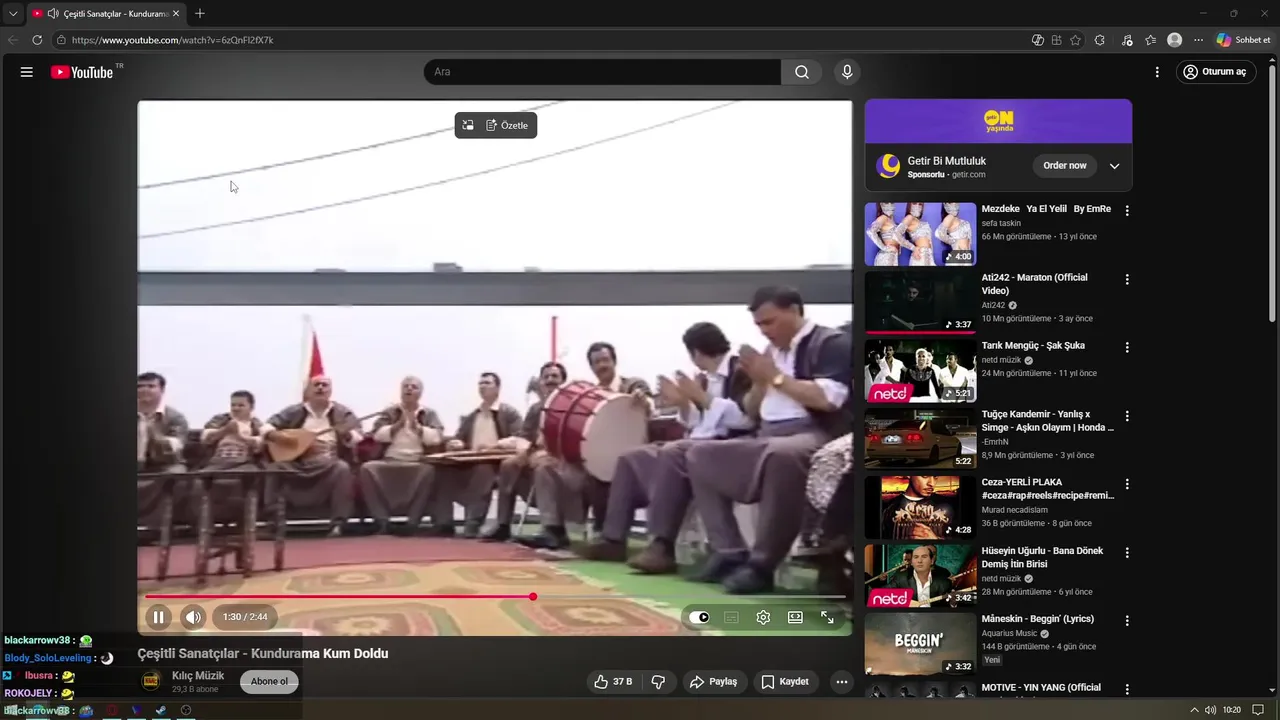Viewport: 1280px width, 720px height.
Task: Reload the page with refresh icon
Action: tap(37, 40)
